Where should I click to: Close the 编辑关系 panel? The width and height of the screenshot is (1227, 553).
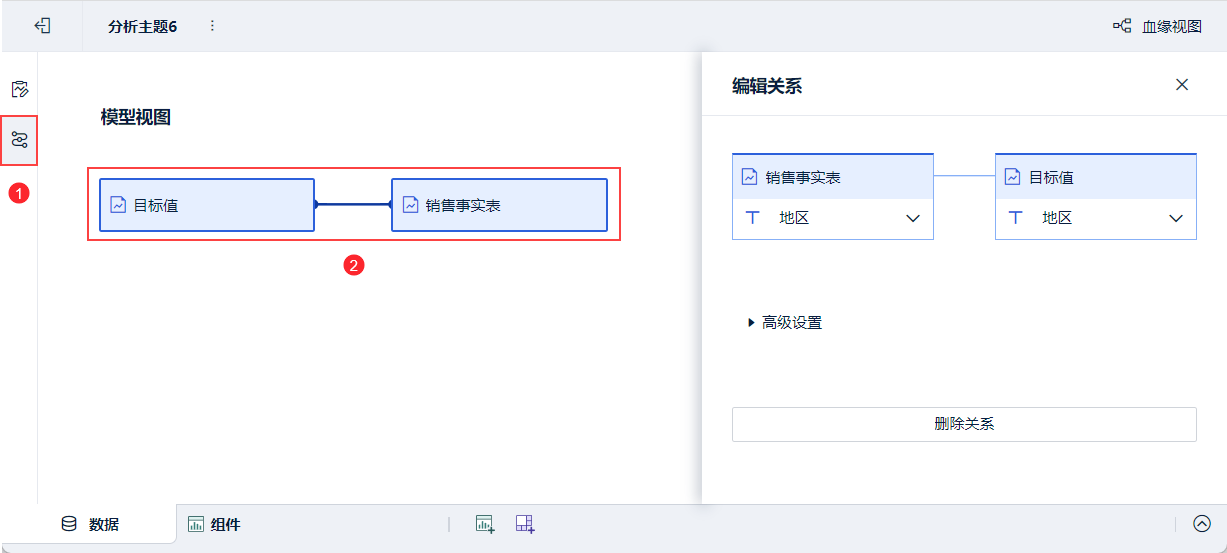[1182, 85]
